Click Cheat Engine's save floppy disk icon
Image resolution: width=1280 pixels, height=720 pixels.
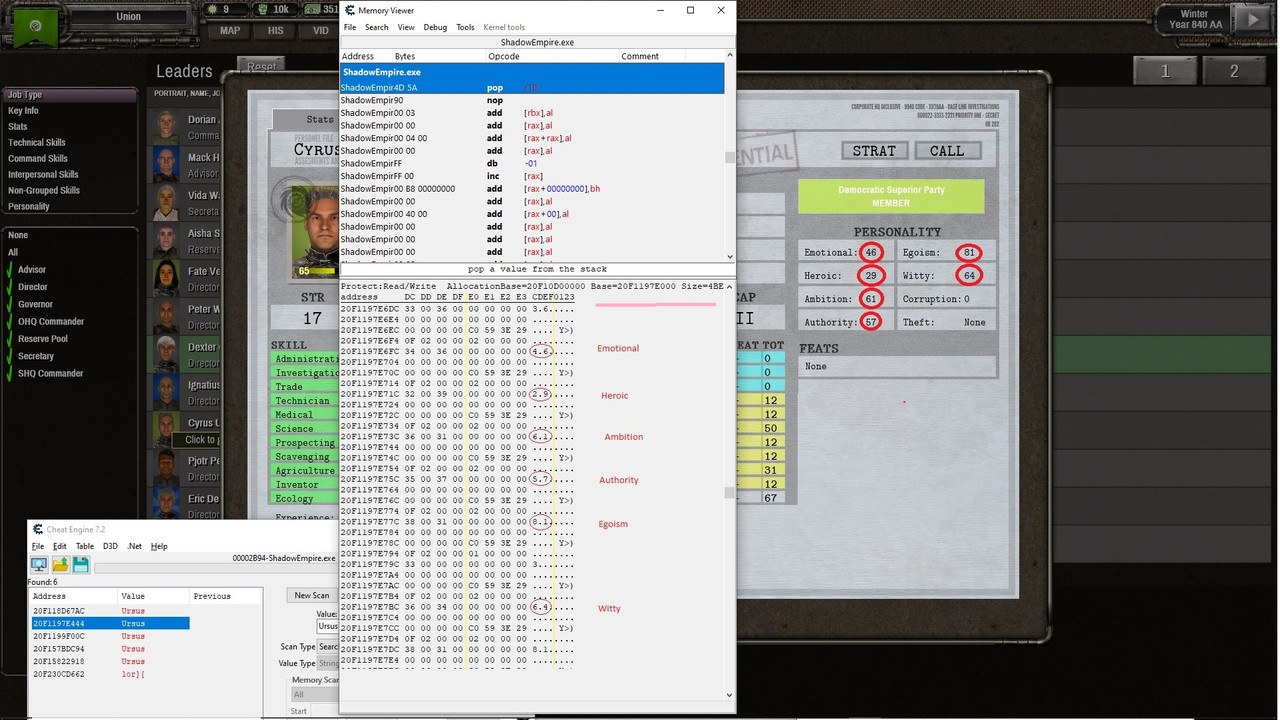point(80,565)
